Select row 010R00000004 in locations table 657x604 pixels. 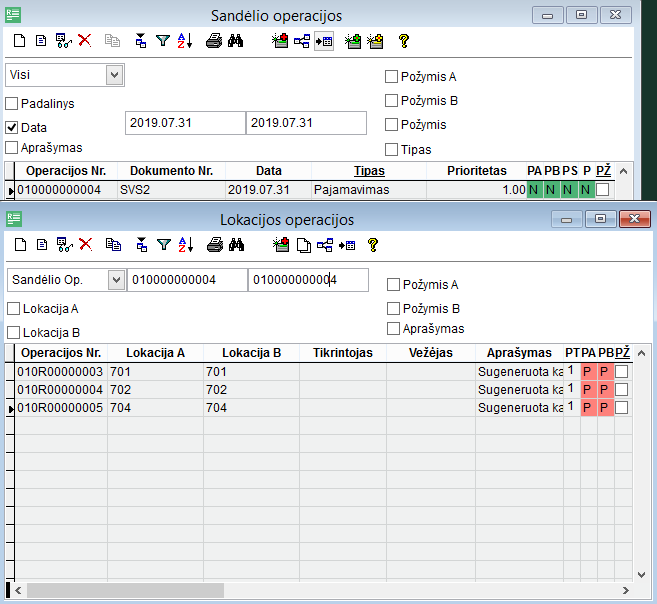60,390
